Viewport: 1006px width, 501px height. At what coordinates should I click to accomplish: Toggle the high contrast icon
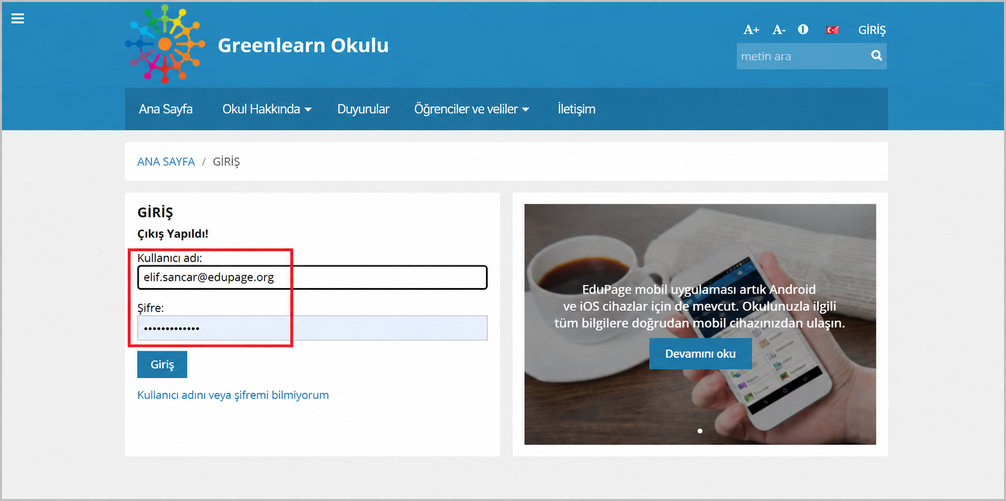pos(803,30)
